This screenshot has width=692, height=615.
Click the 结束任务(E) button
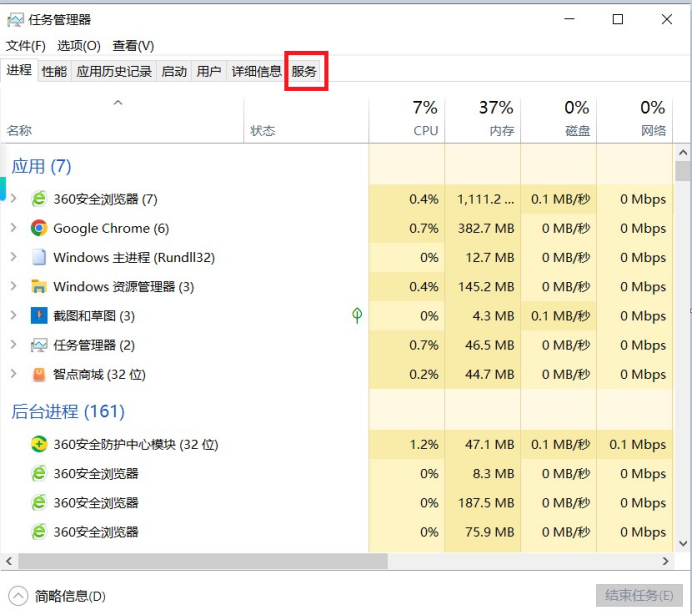pos(639,596)
